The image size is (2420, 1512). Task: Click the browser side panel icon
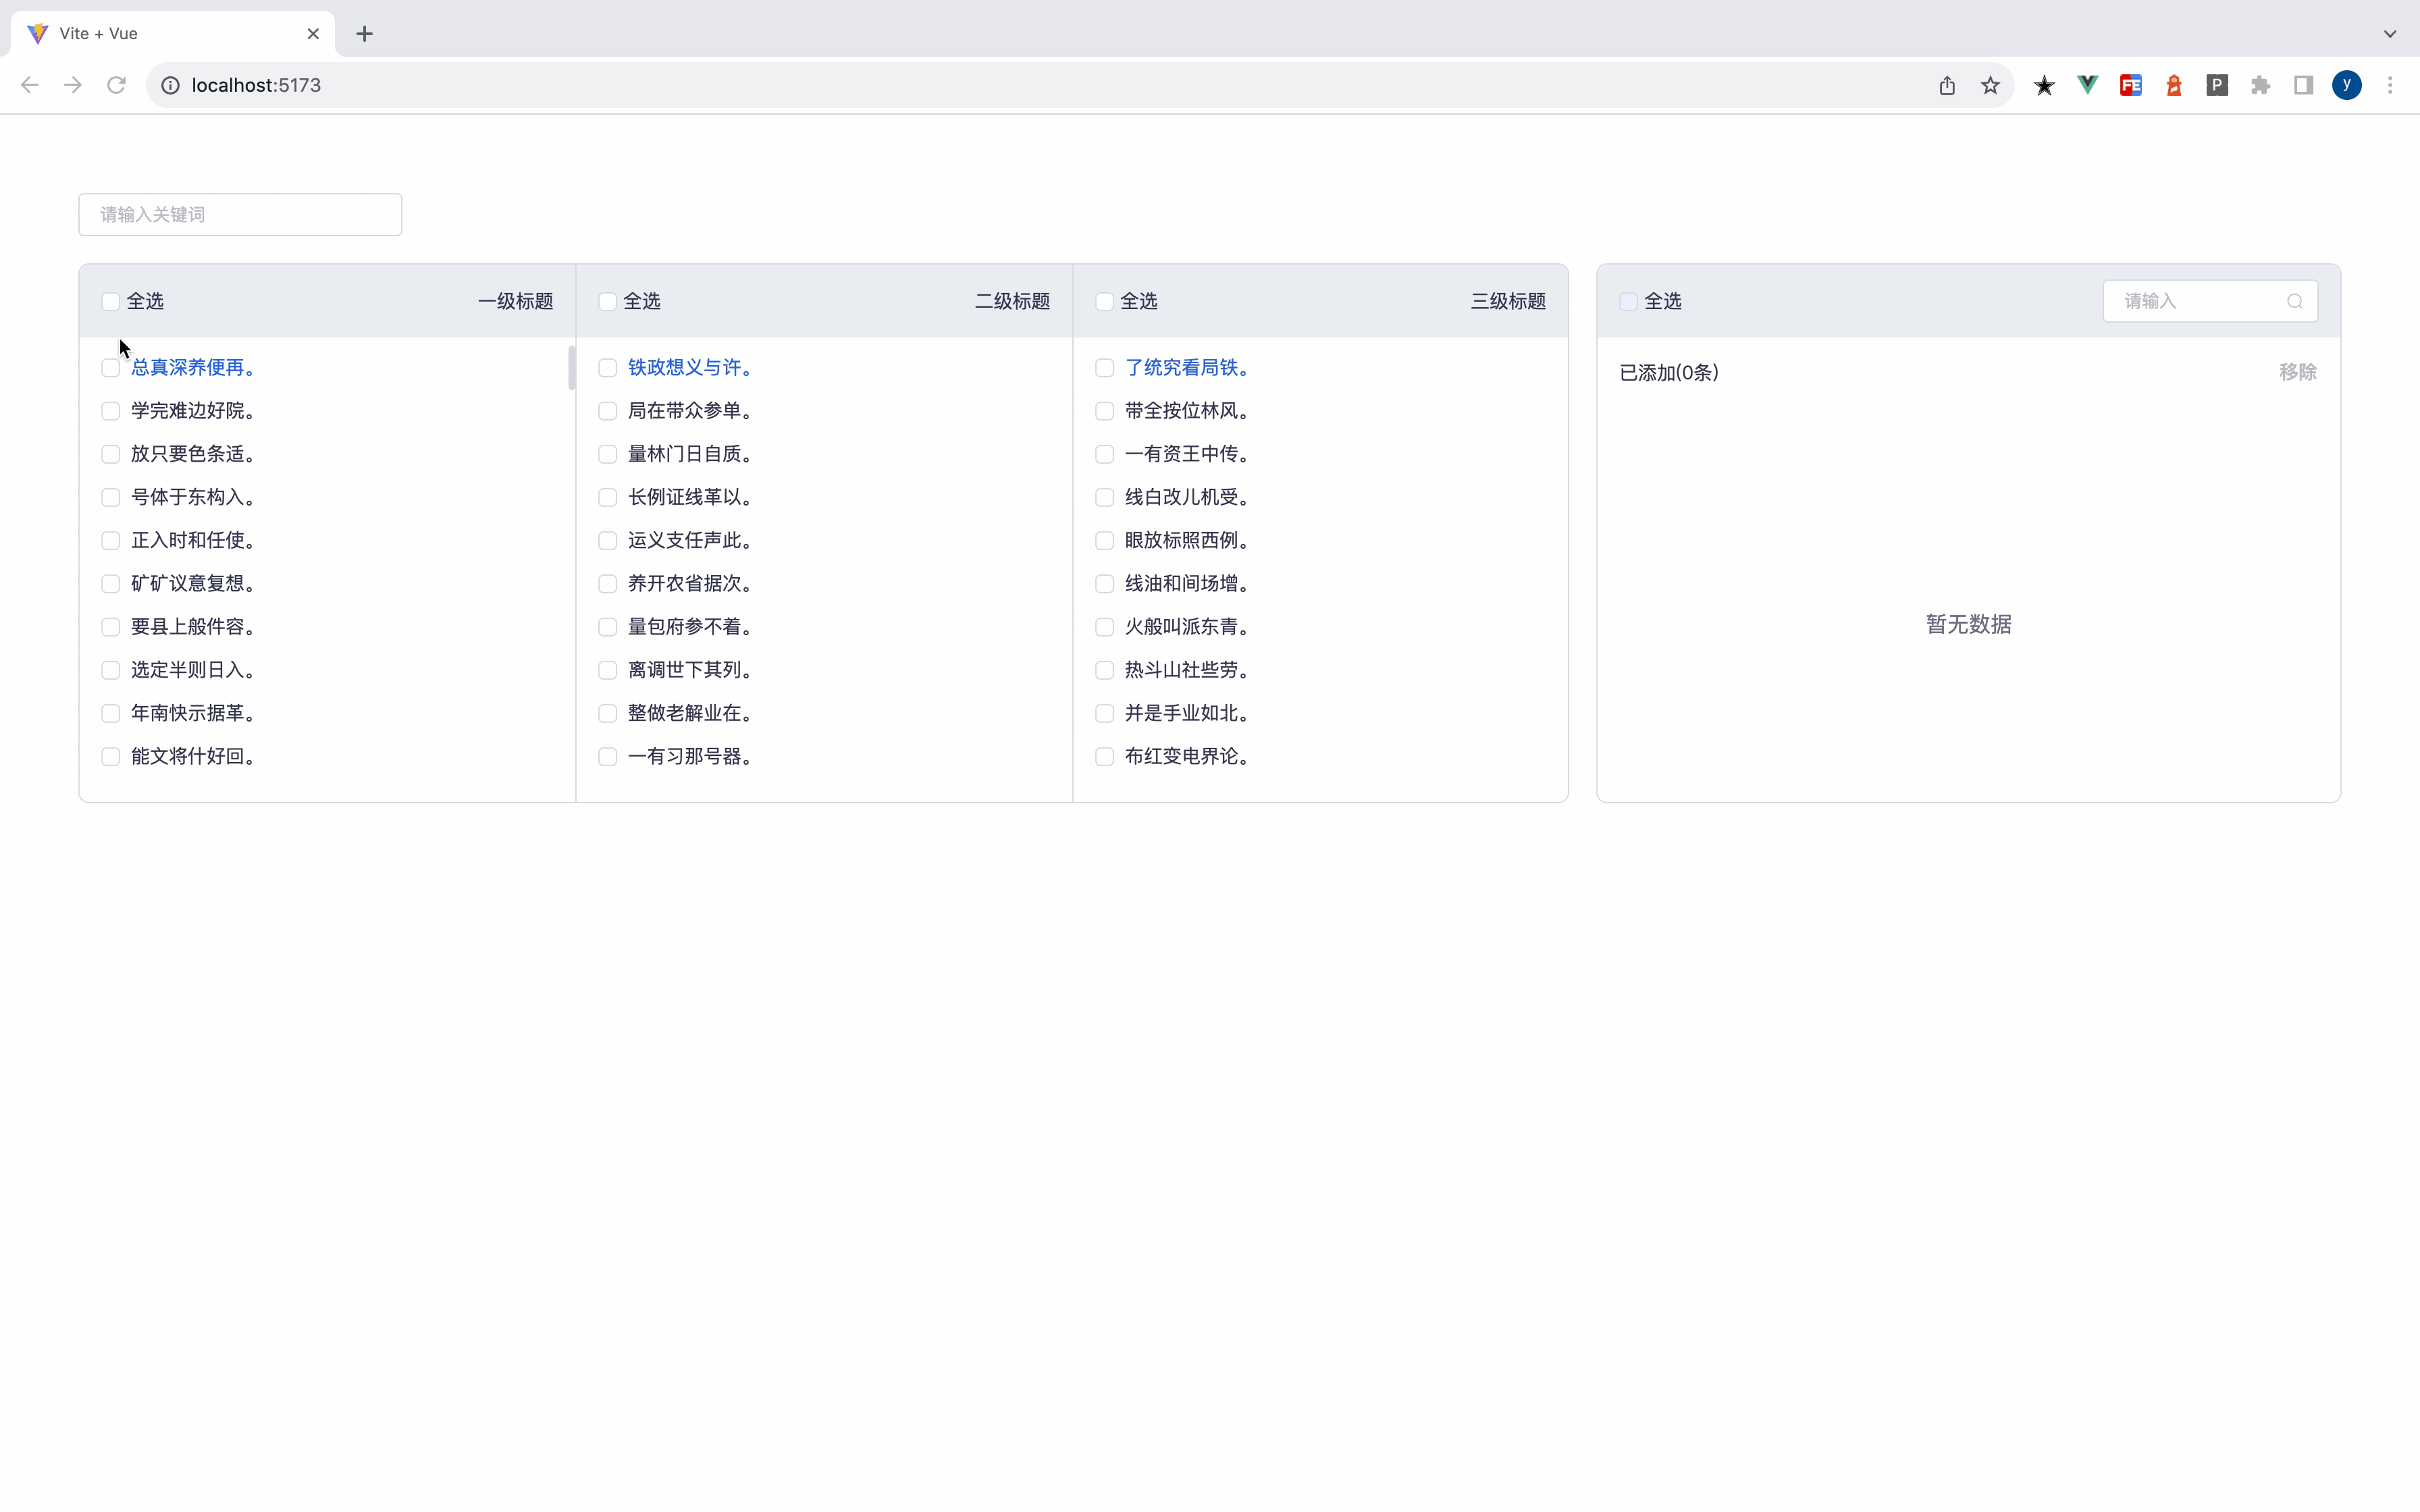coord(2303,85)
